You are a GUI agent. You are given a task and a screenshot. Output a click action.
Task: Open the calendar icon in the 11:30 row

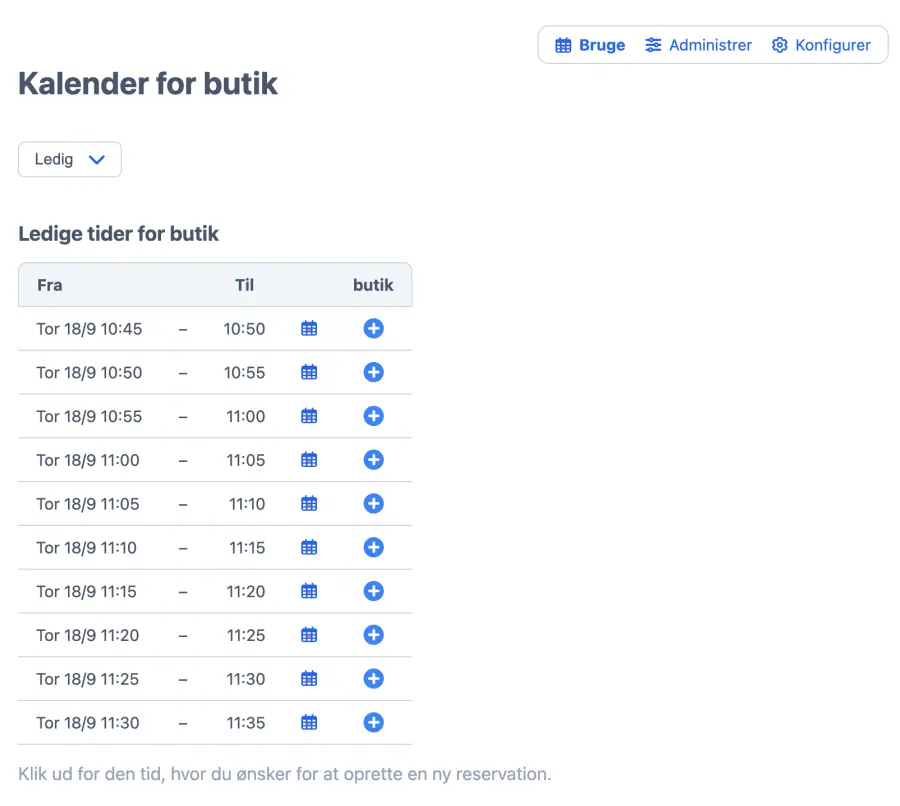click(309, 723)
